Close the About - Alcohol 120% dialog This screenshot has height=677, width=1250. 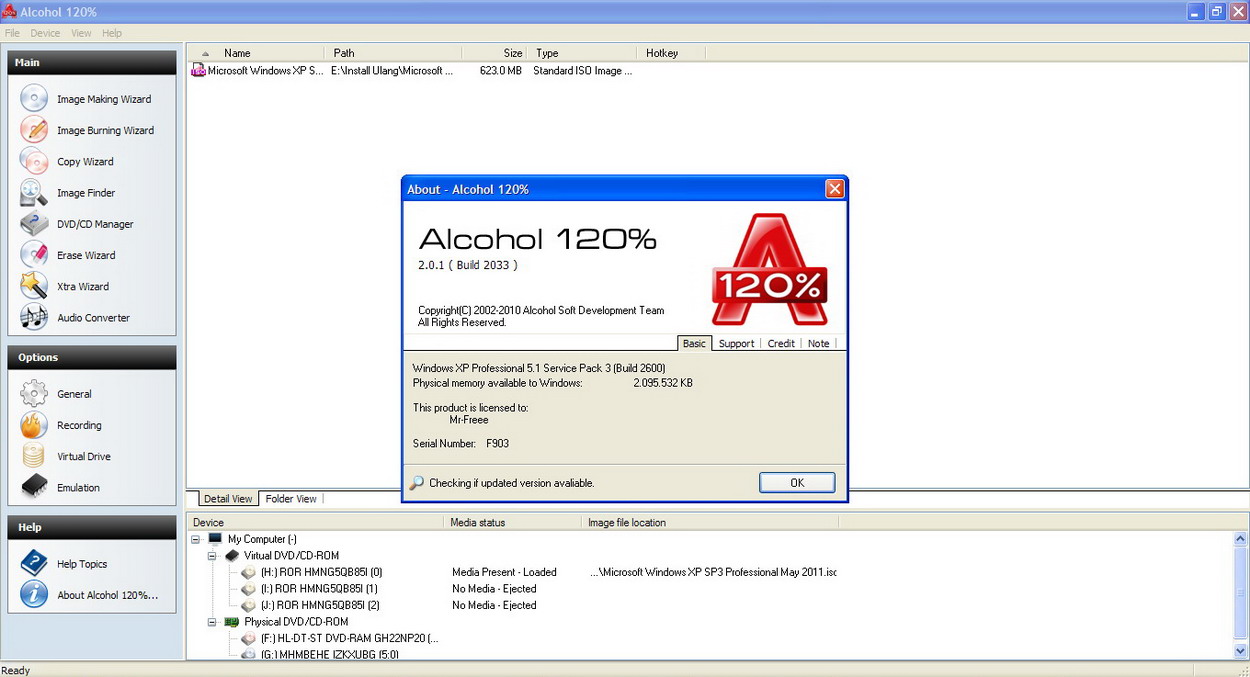pyautogui.click(x=834, y=189)
